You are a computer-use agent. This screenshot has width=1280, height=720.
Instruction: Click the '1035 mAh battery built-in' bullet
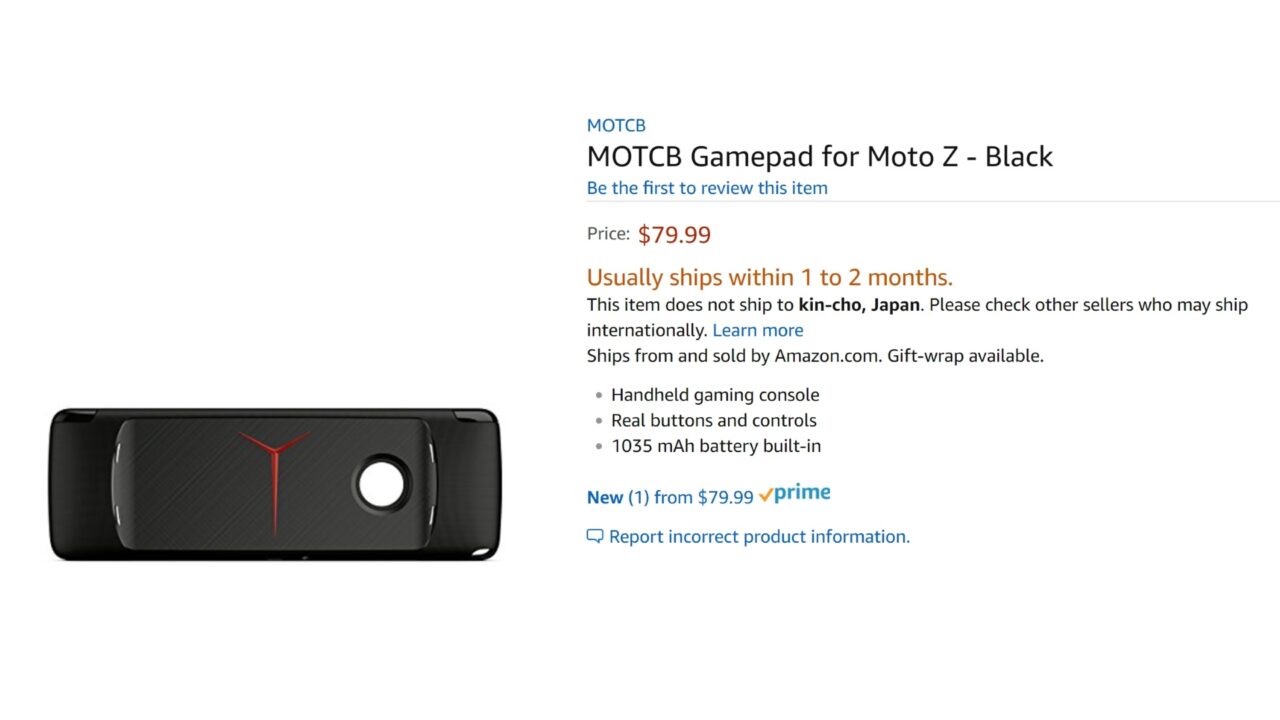(716, 447)
